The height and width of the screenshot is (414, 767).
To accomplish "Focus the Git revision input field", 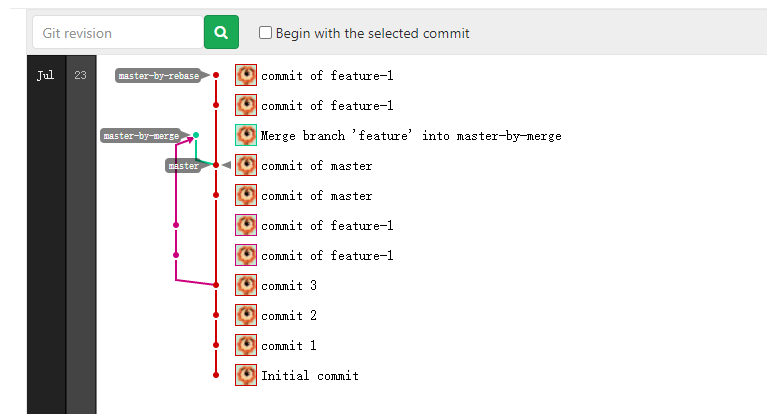I will [118, 32].
